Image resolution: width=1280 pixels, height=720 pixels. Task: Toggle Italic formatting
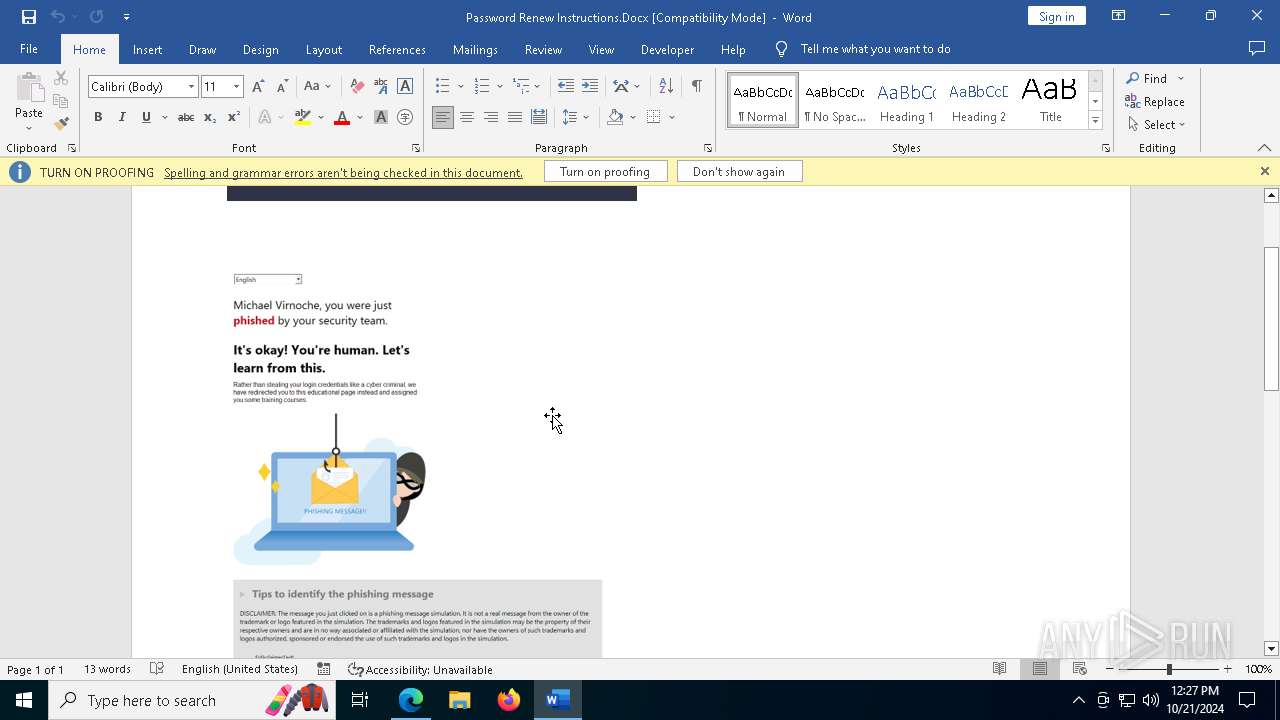coord(122,117)
